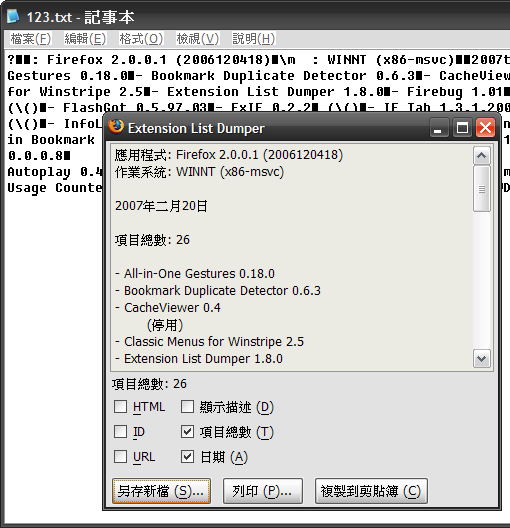Screen dimensions: 510x528
Task: Click the Notepad icon in the title bar
Action: 13,16
